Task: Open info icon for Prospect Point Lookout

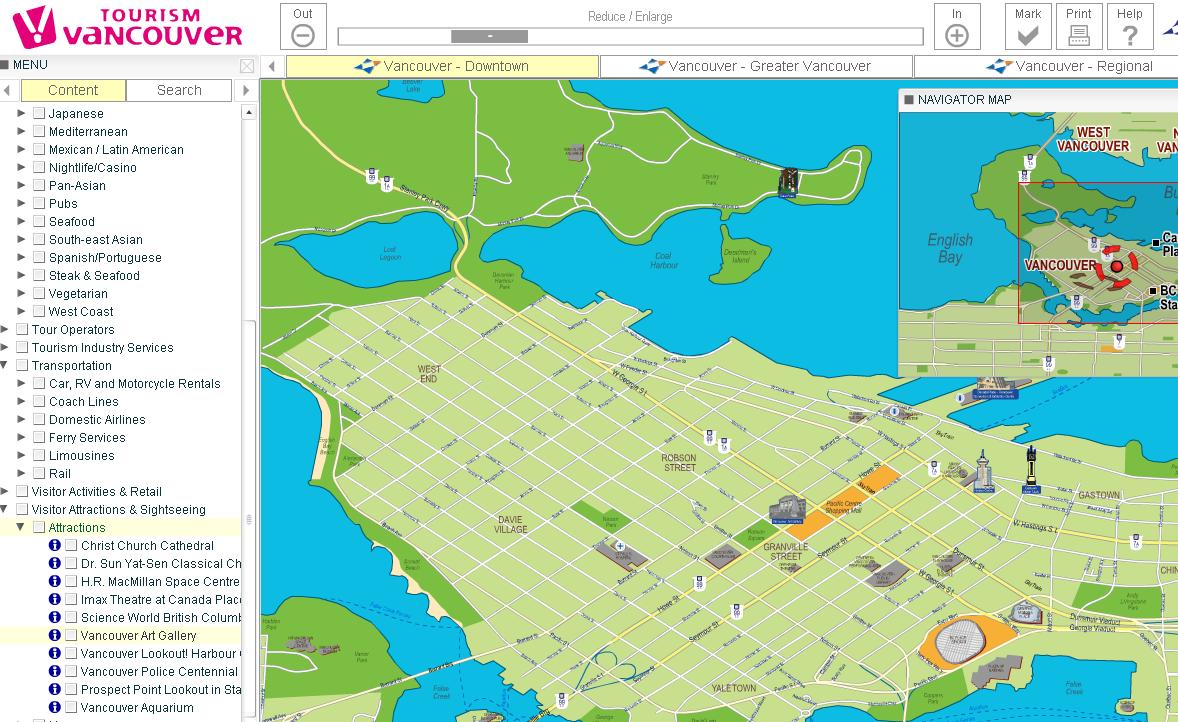Action: tap(55, 689)
